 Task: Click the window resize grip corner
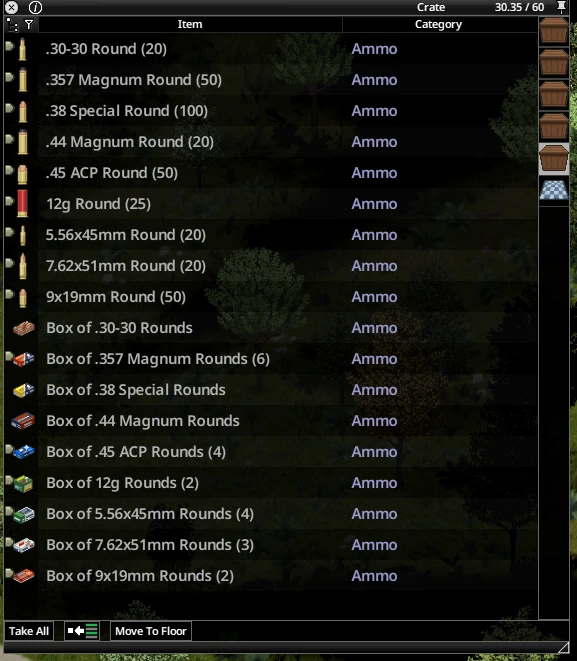pos(563,648)
